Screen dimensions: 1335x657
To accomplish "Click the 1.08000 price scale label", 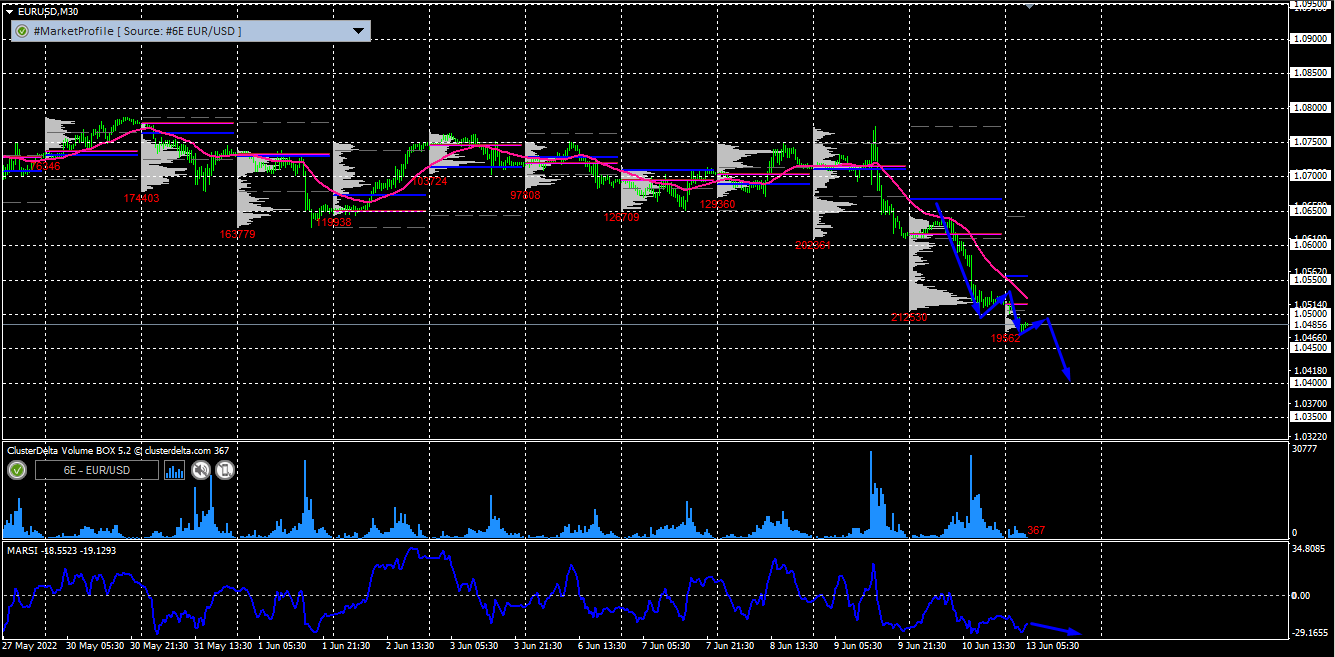I will click(1309, 107).
